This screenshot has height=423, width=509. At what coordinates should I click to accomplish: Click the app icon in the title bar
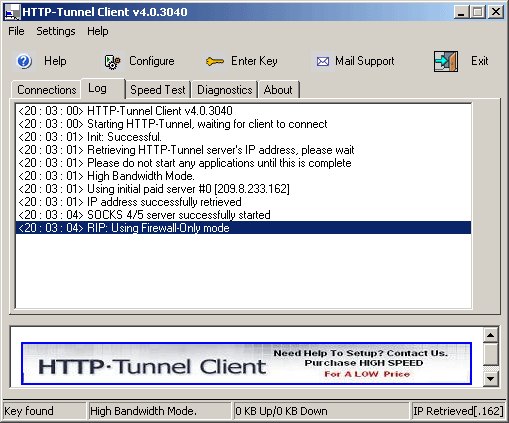pos(12,12)
